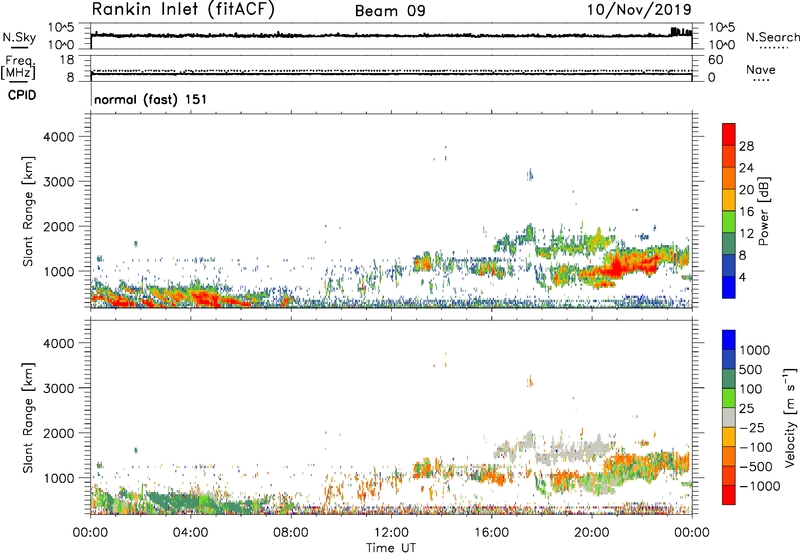800x554 pixels.
Task: Select the '12:00' time tick label
Action: 391,533
